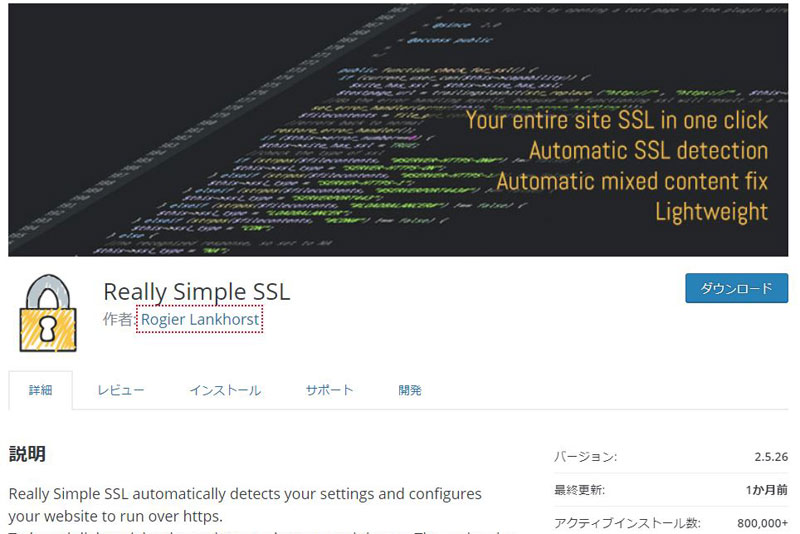This screenshot has height=534, width=800.
Task: Switch to the 開発 tab
Action: click(410, 390)
